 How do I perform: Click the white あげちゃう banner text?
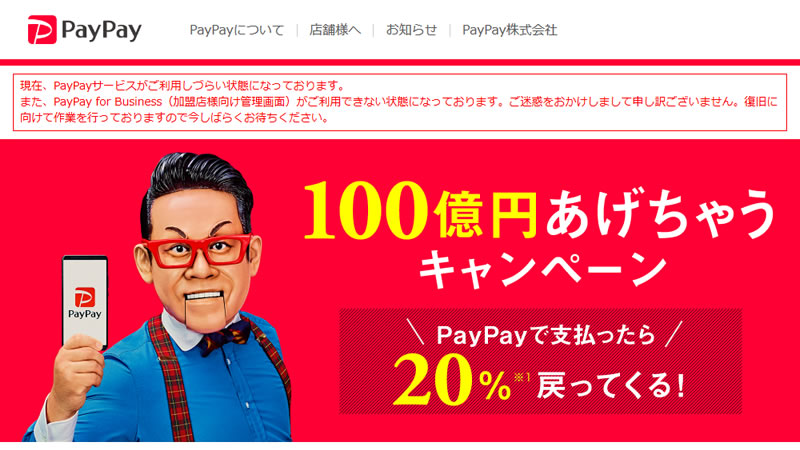point(661,212)
